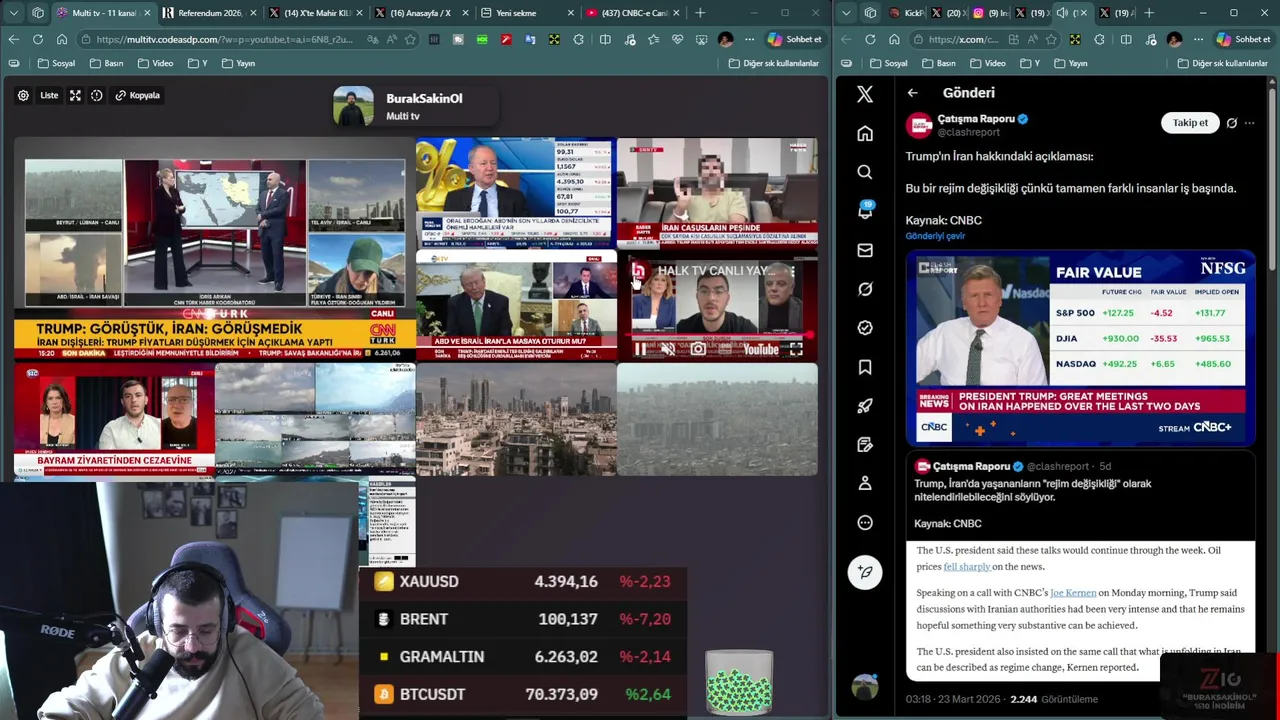Switch to (16) Anasayfa / X tab
This screenshot has height=720, width=1280.
[420, 13]
